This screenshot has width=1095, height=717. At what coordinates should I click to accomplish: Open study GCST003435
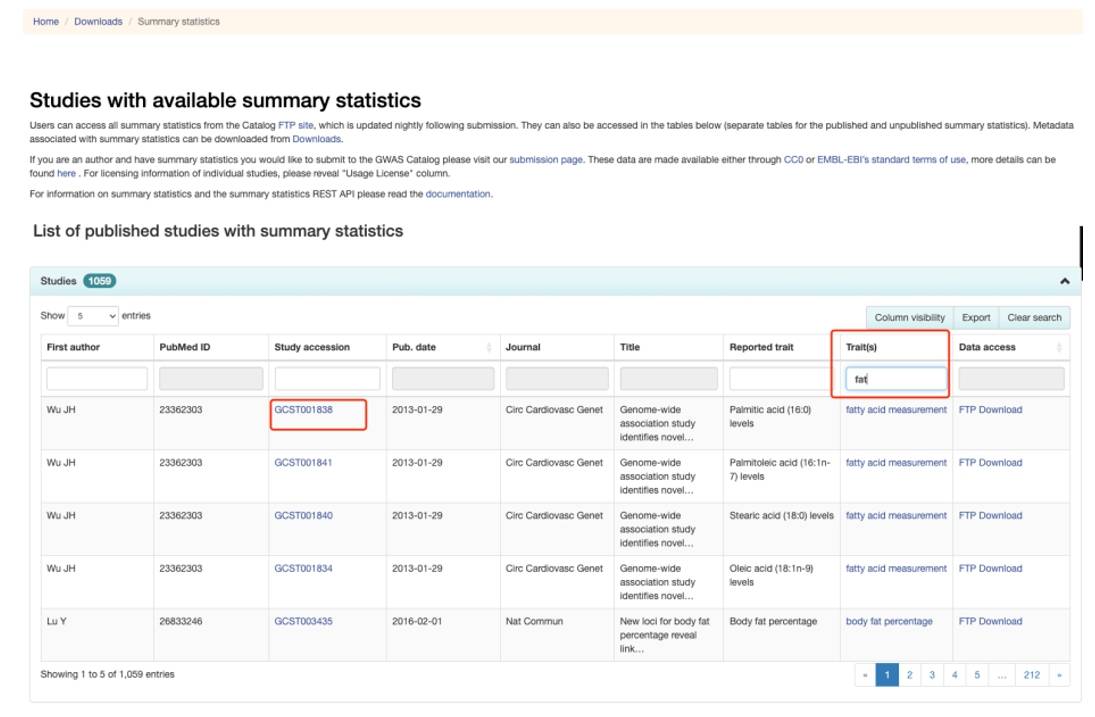303,621
